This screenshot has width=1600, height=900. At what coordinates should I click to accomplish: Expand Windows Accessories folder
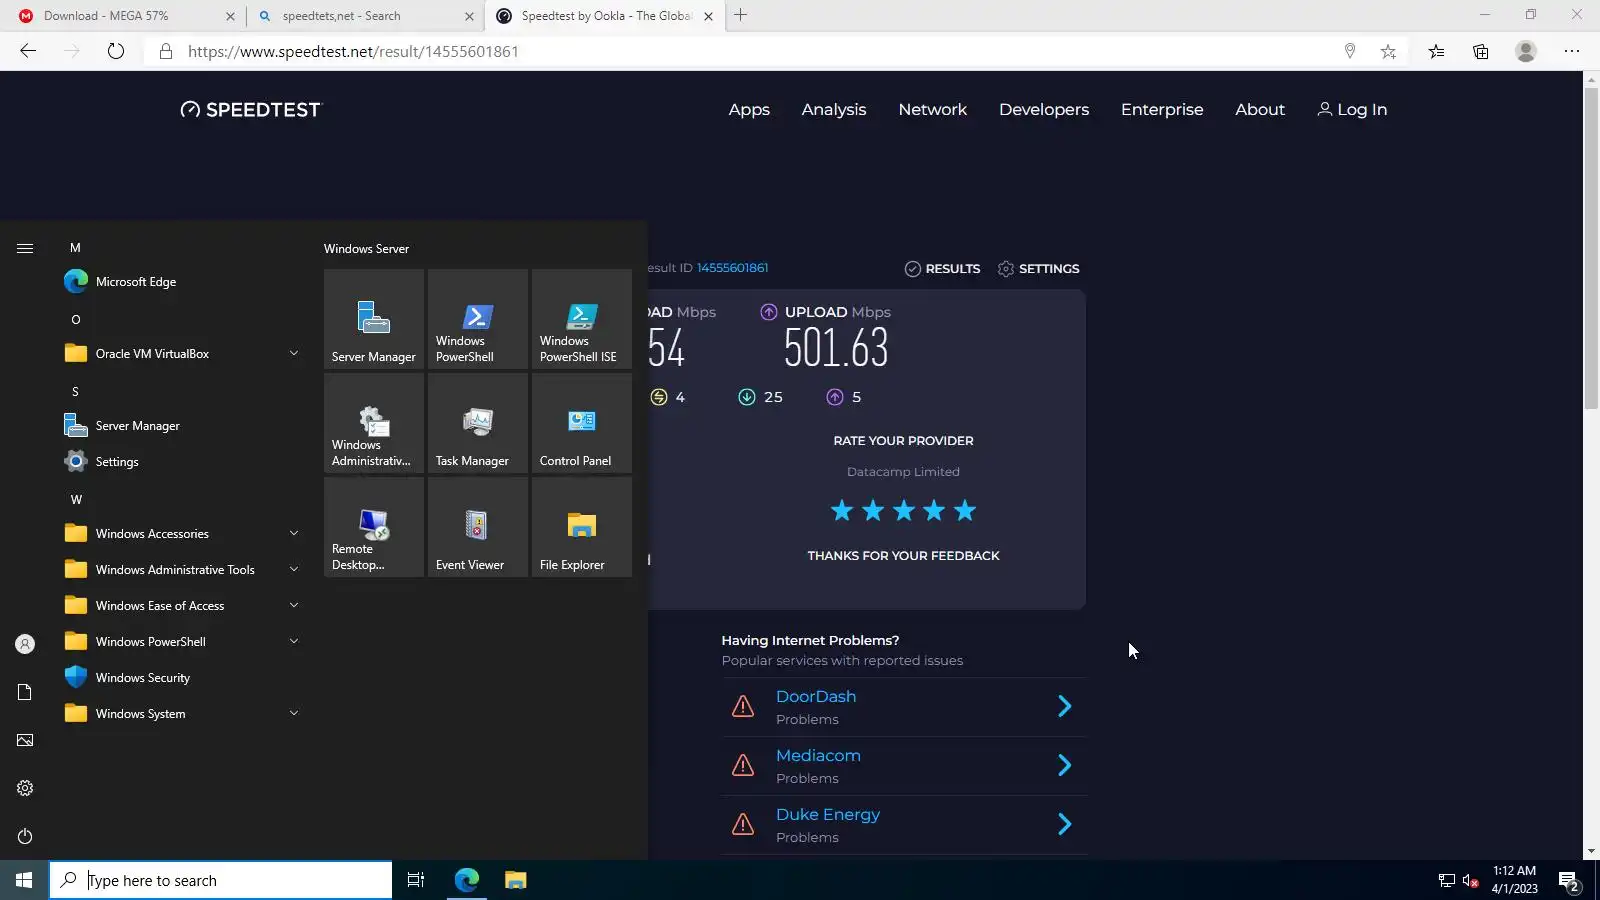point(182,534)
